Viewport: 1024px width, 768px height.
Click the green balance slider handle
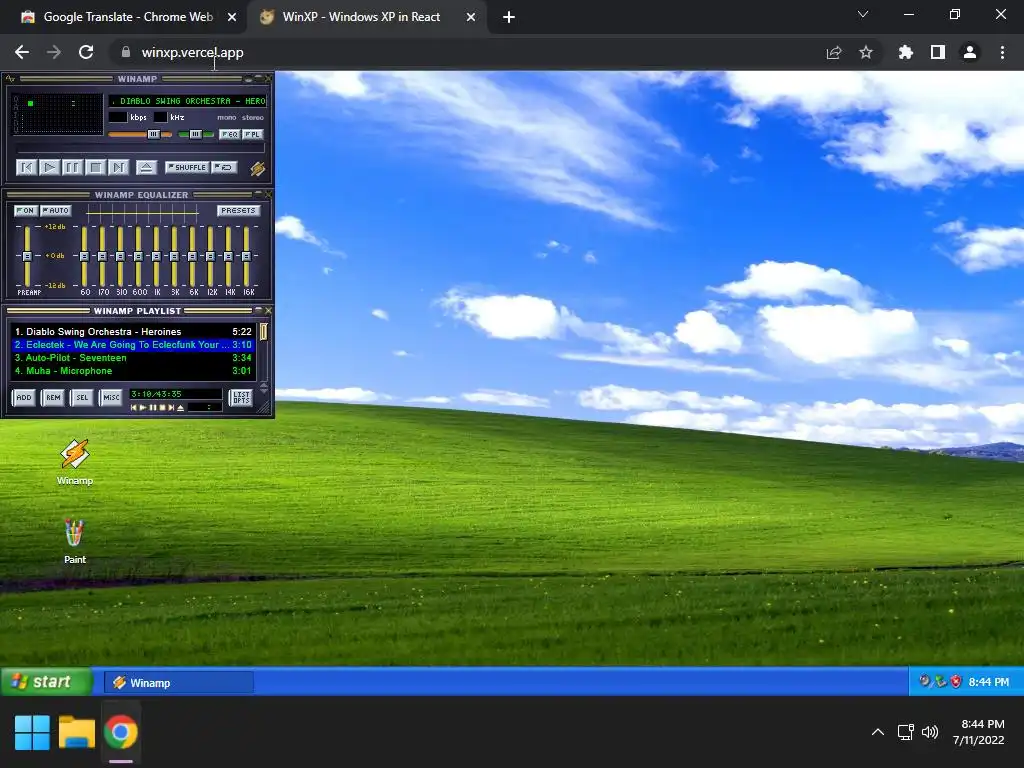tap(195, 134)
